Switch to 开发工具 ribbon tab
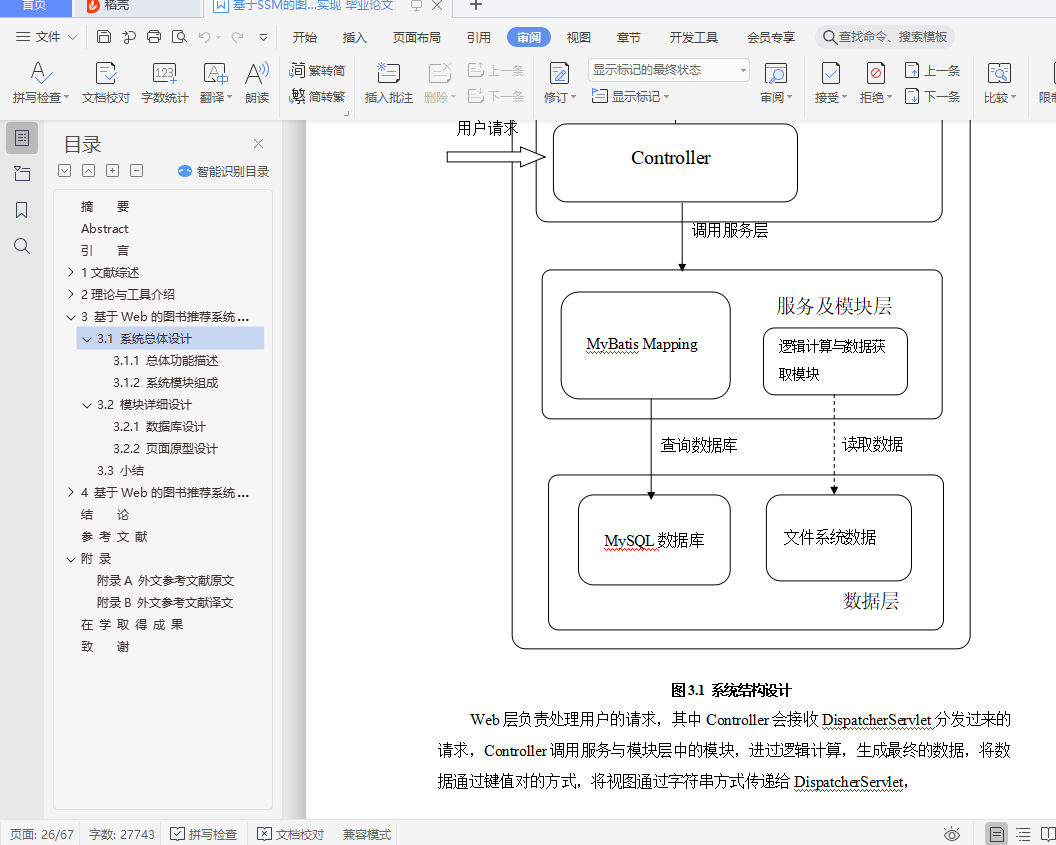Screen dimensions: 1056x845 [693, 37]
